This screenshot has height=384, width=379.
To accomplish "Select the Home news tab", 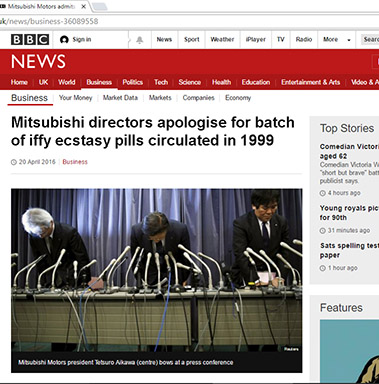I will tap(19, 82).
